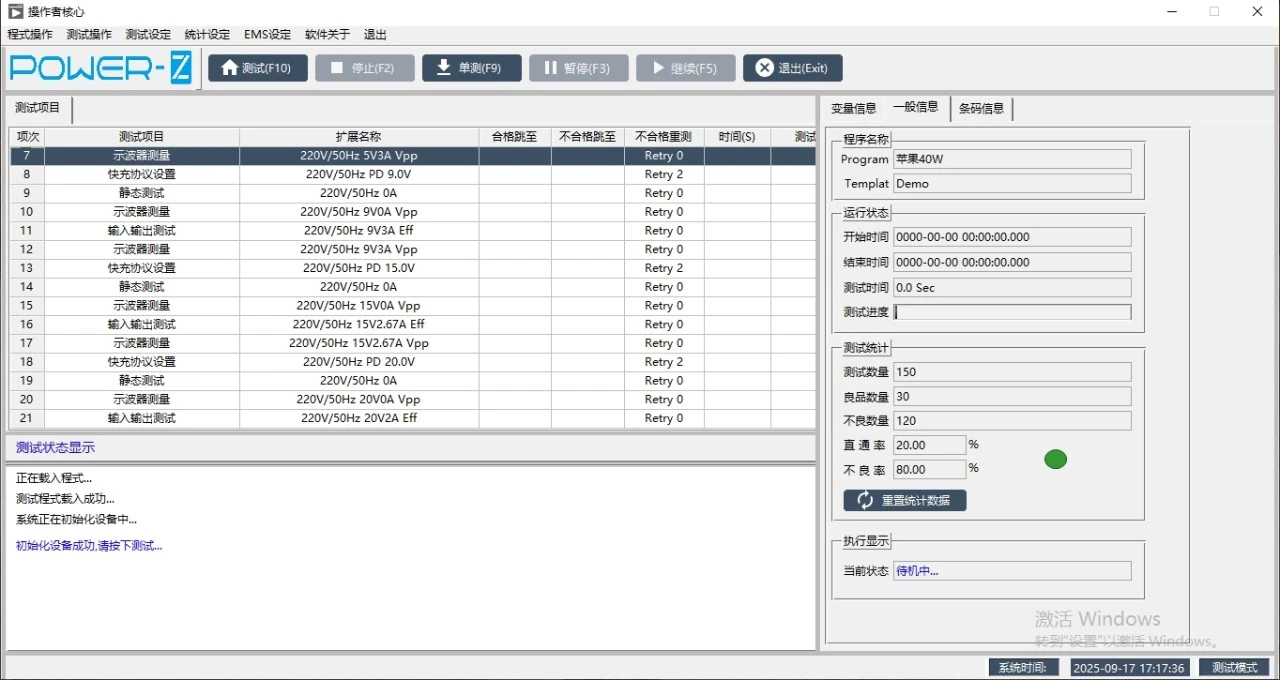The height and width of the screenshot is (680, 1280).
Task: Switch to the 变量信息 tab
Action: click(853, 108)
